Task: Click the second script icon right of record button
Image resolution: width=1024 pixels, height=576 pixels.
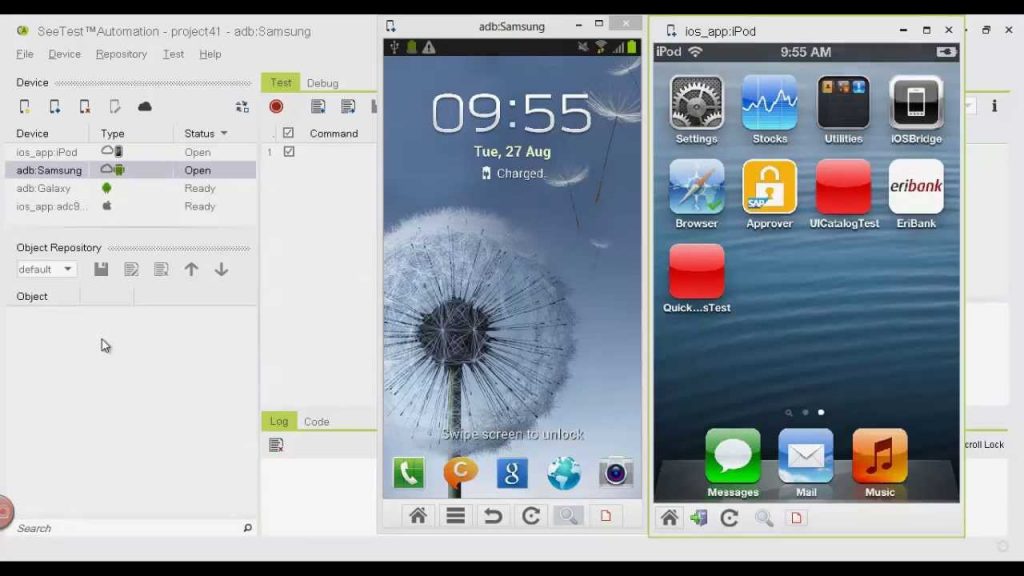Action: [348, 106]
